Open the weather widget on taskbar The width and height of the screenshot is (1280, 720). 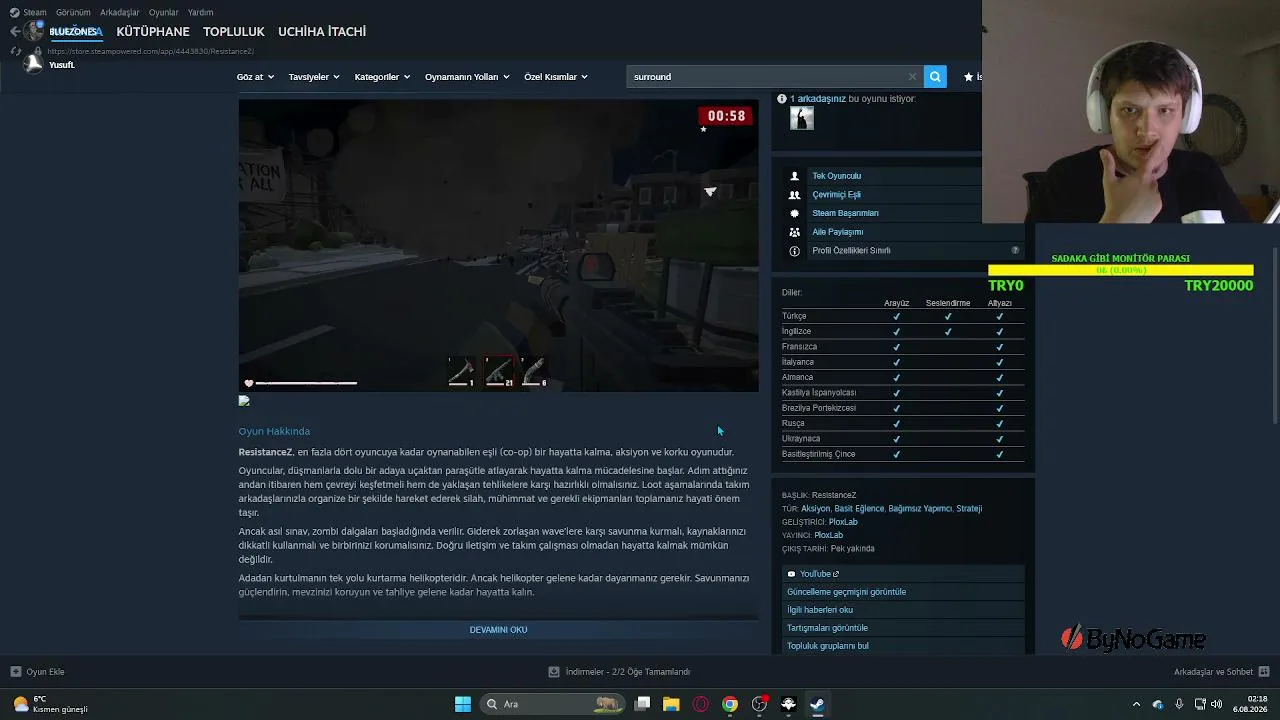(x=50, y=704)
